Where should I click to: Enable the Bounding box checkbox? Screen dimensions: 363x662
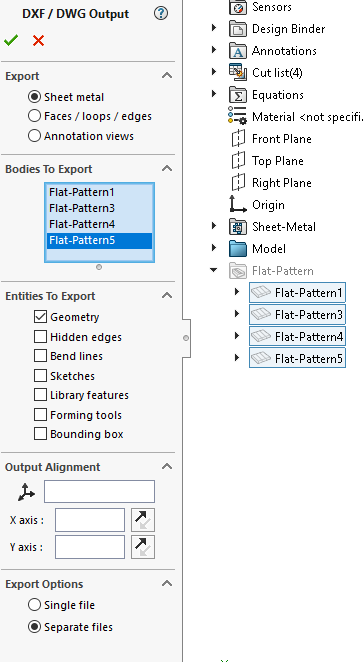click(x=40, y=434)
